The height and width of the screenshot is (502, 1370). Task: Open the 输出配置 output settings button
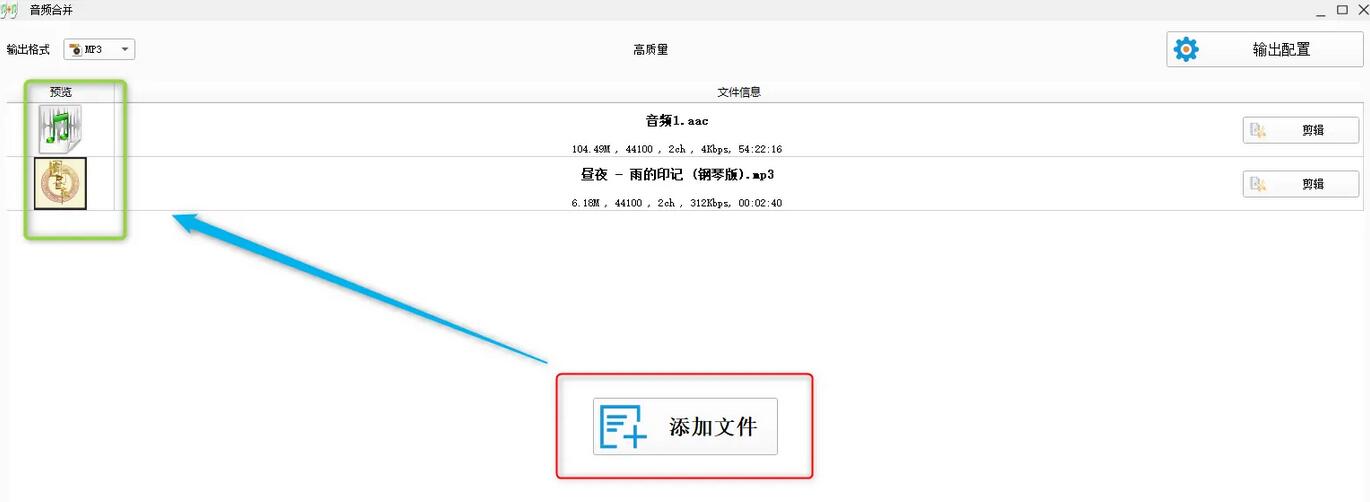tap(1263, 49)
